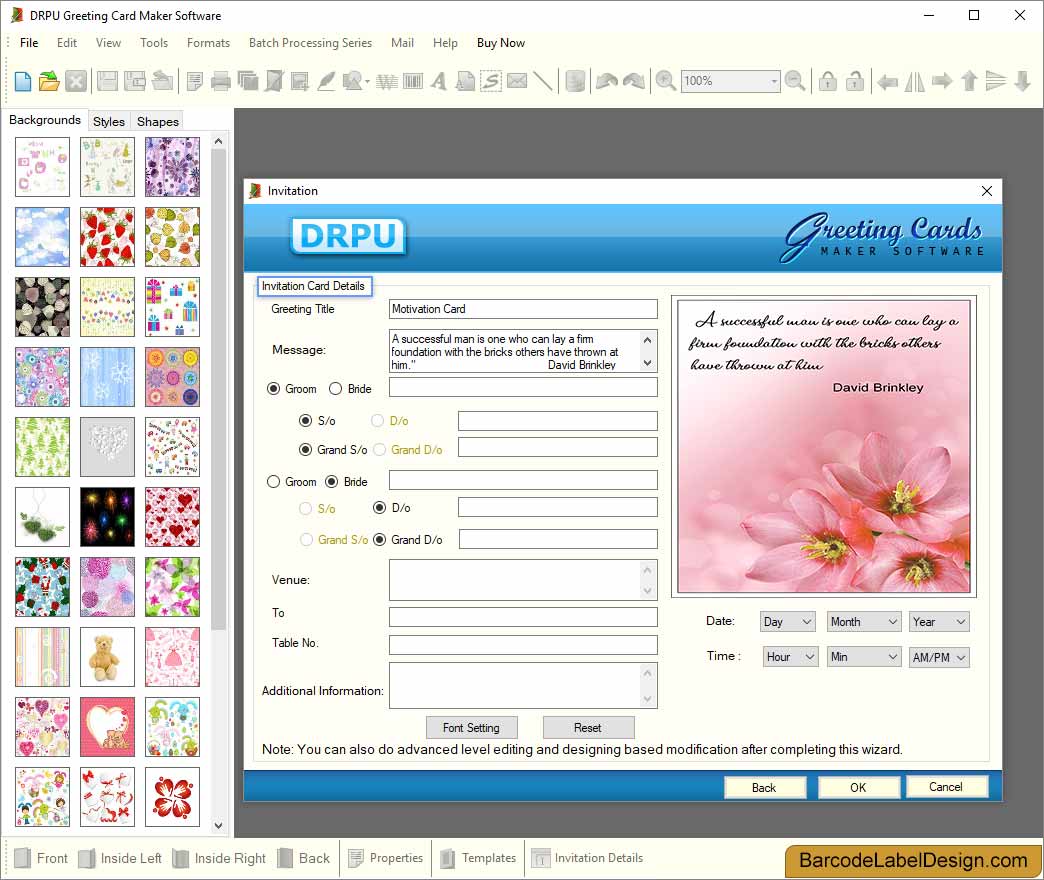Click the Message box scroll down arrow

647,363
